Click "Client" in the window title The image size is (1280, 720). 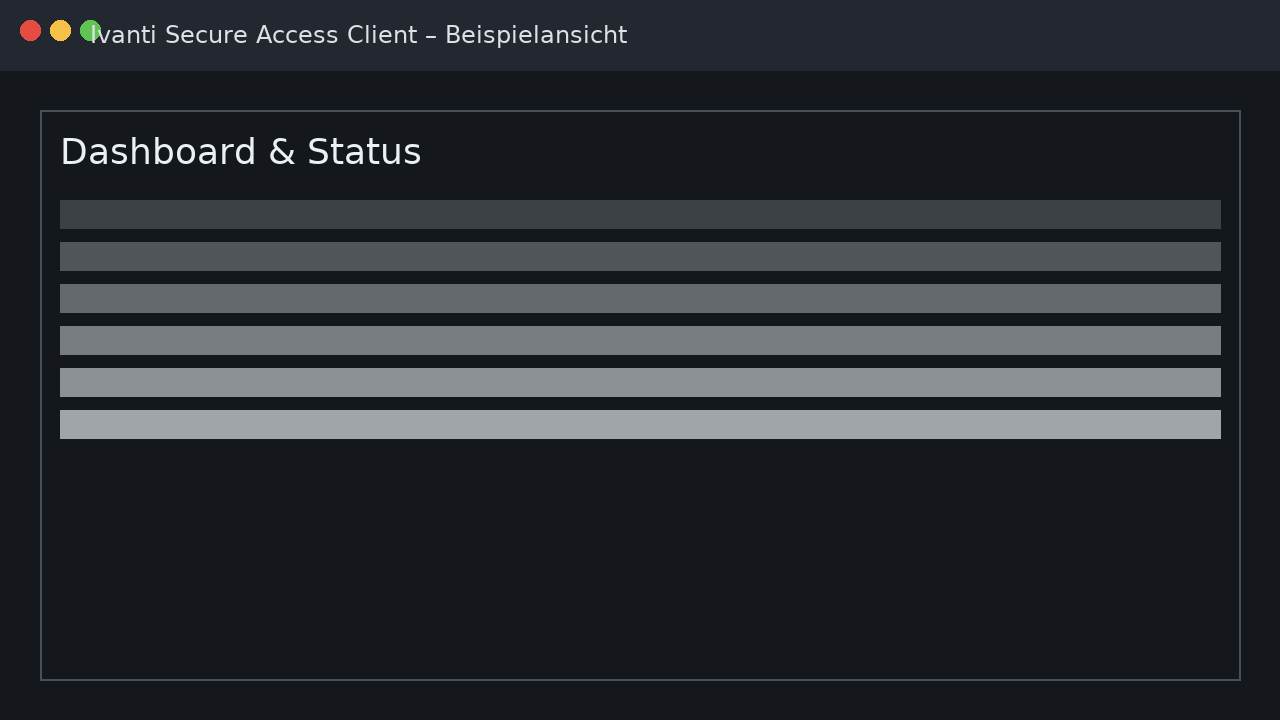[x=382, y=35]
